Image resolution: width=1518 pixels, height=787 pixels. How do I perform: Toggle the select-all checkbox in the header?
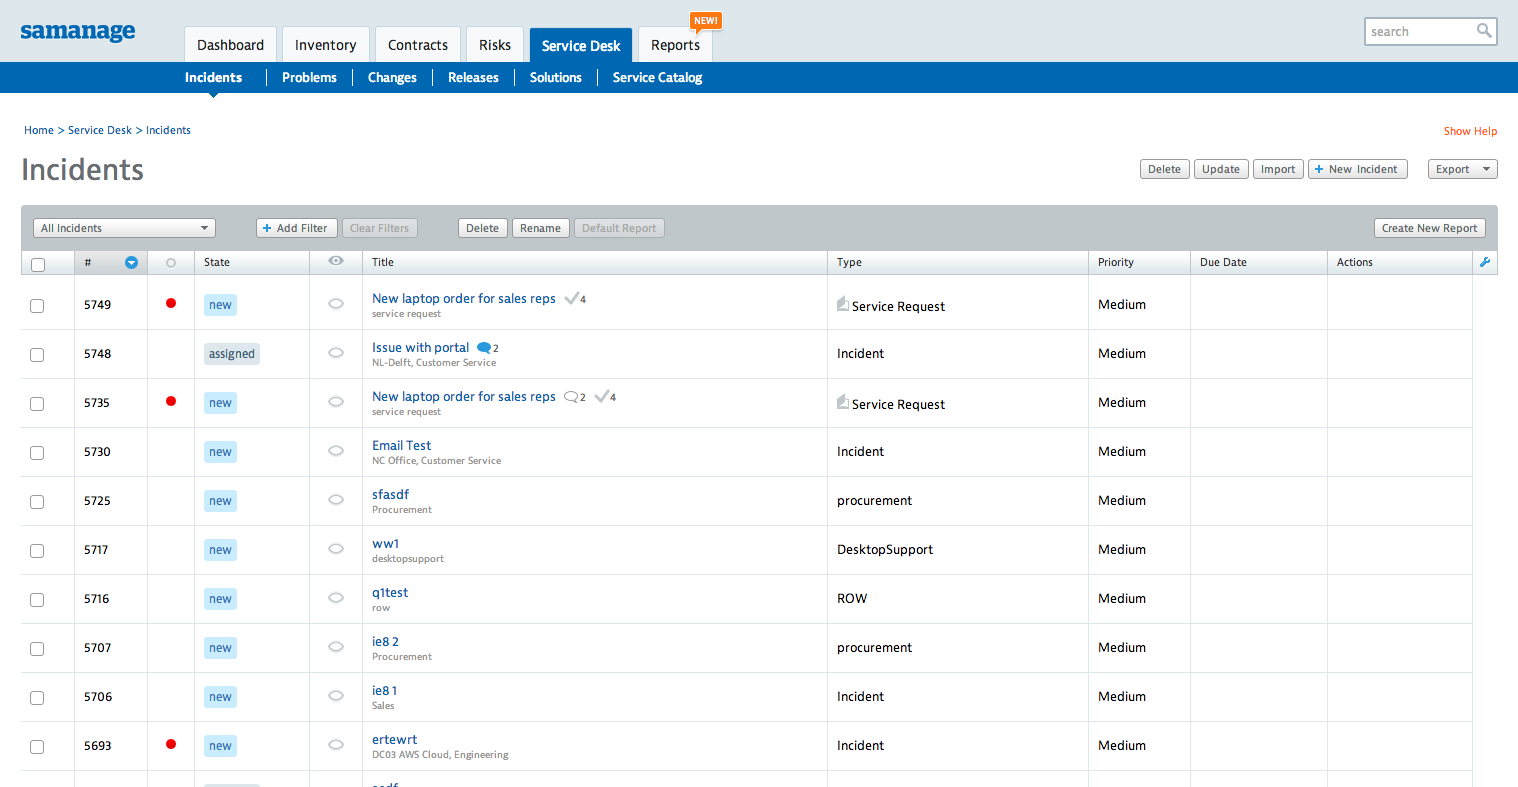tap(37, 262)
